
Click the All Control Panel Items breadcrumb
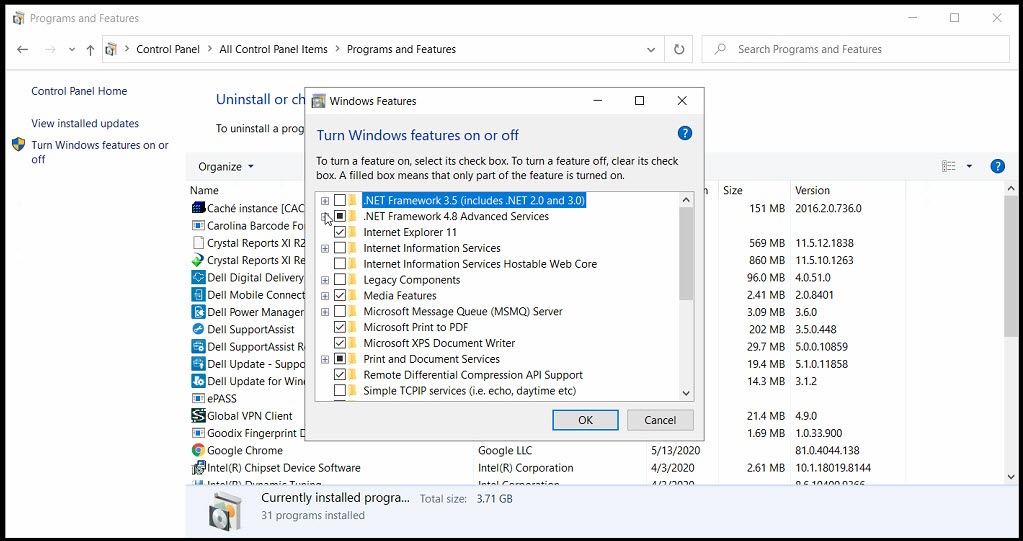pos(273,49)
